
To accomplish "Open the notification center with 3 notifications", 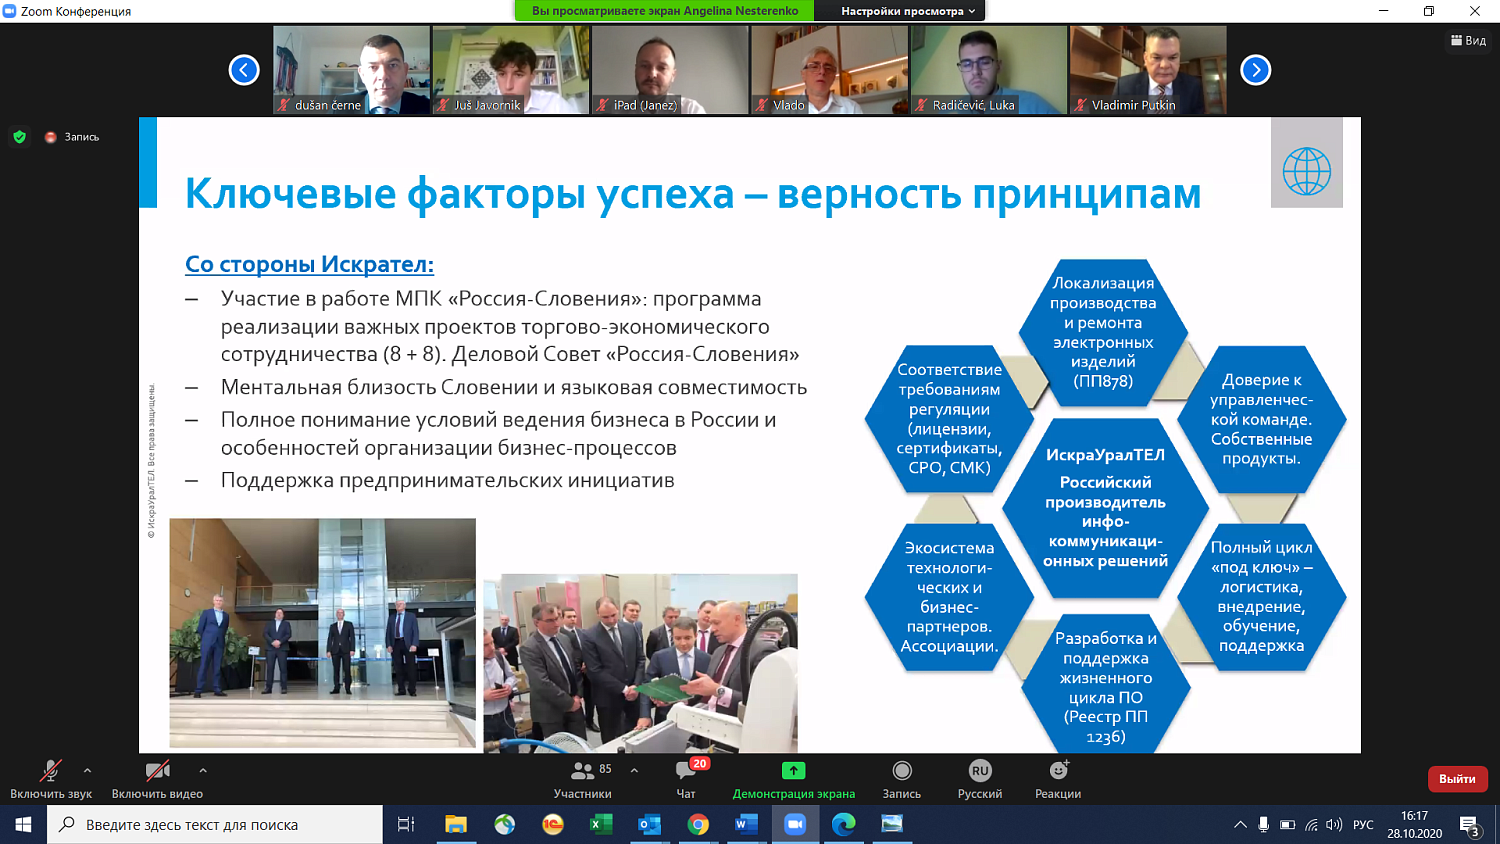I will click(1470, 826).
